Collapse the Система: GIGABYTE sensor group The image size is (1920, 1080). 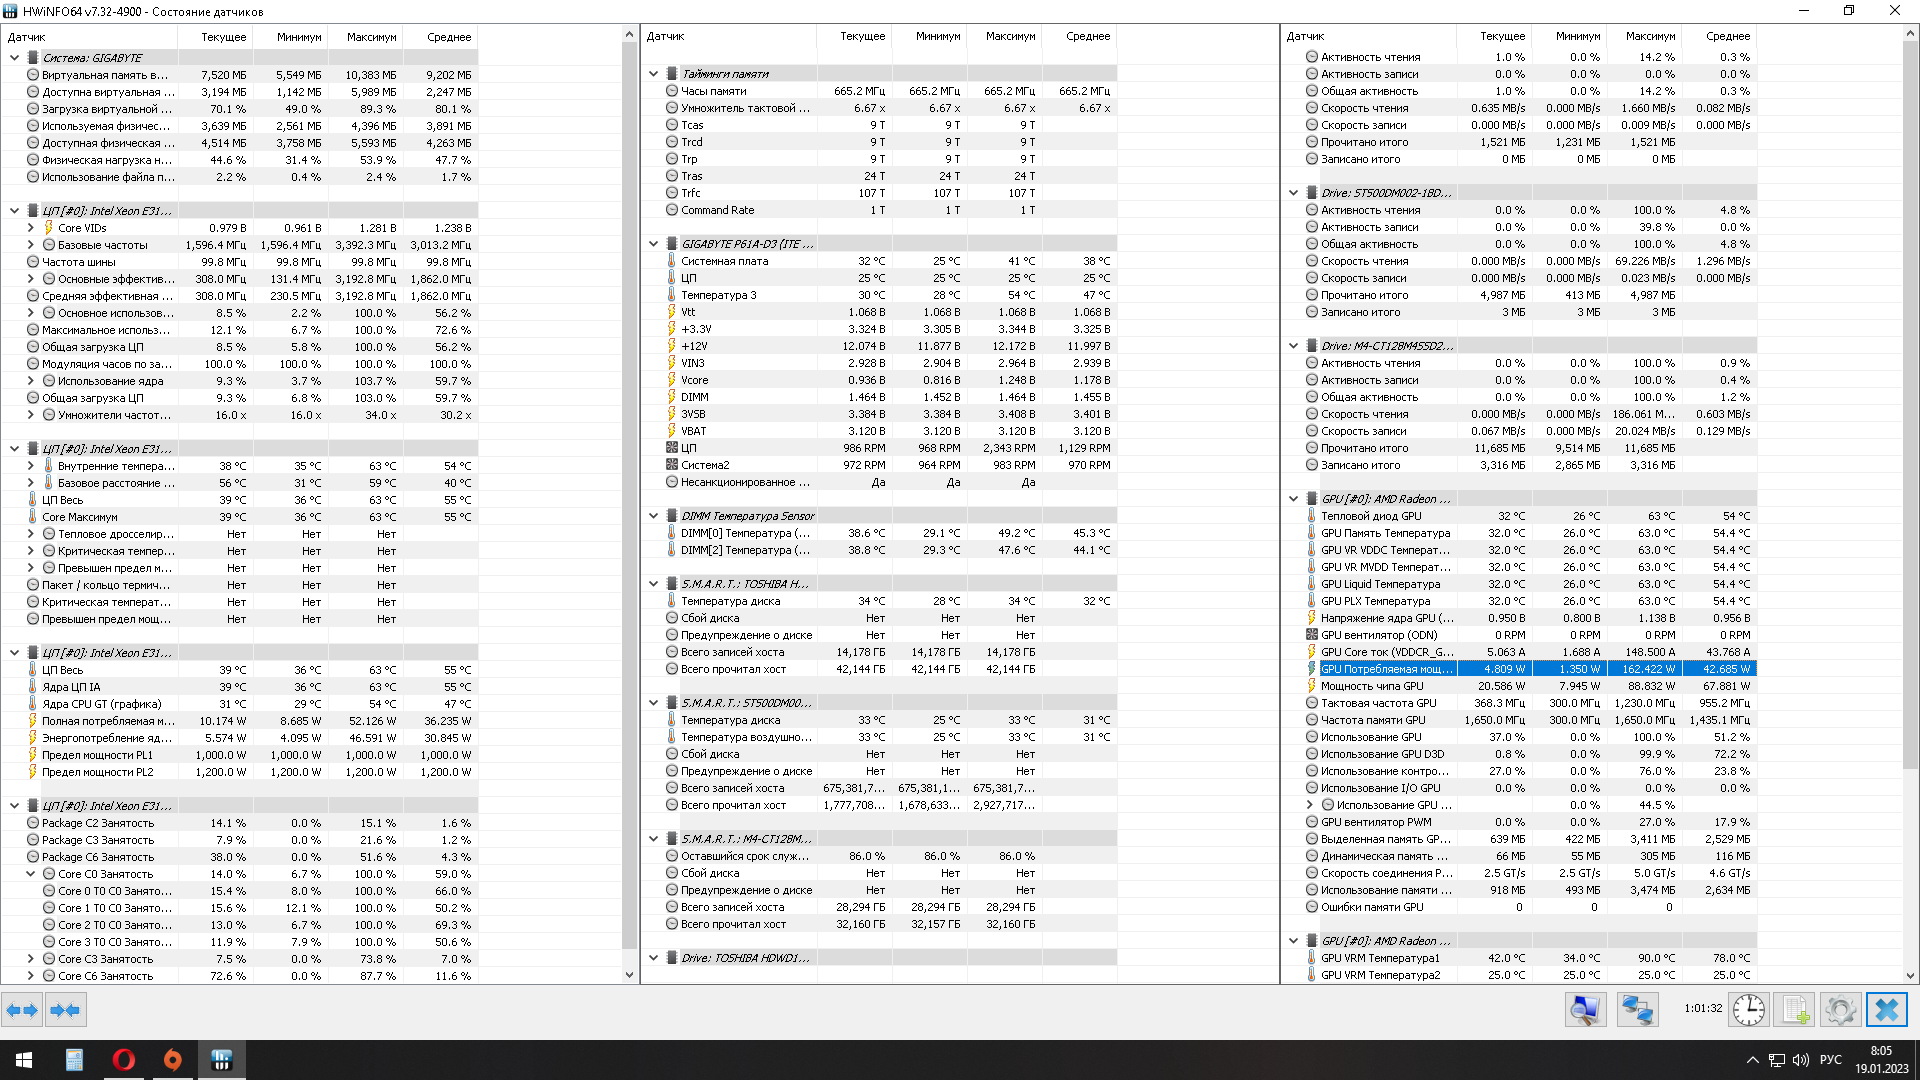point(15,58)
